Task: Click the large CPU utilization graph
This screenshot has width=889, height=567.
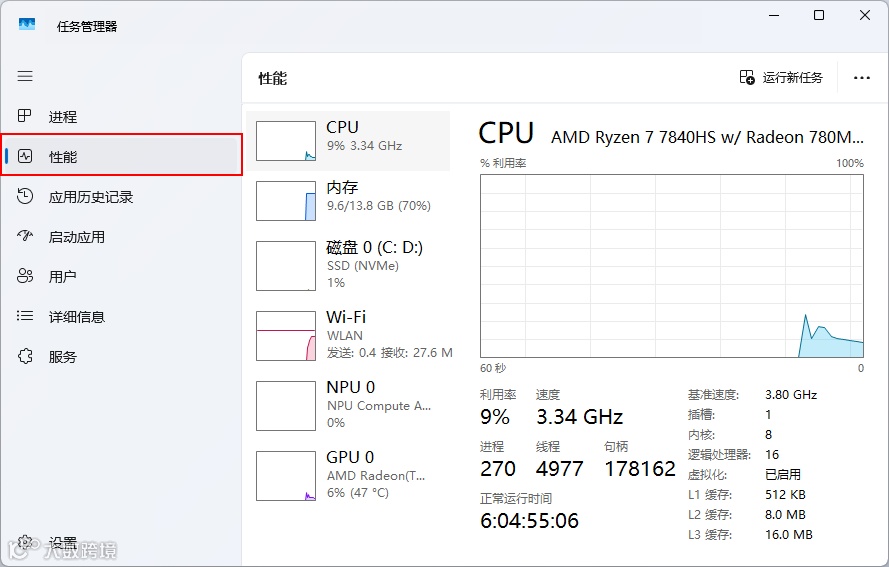Action: (672, 266)
